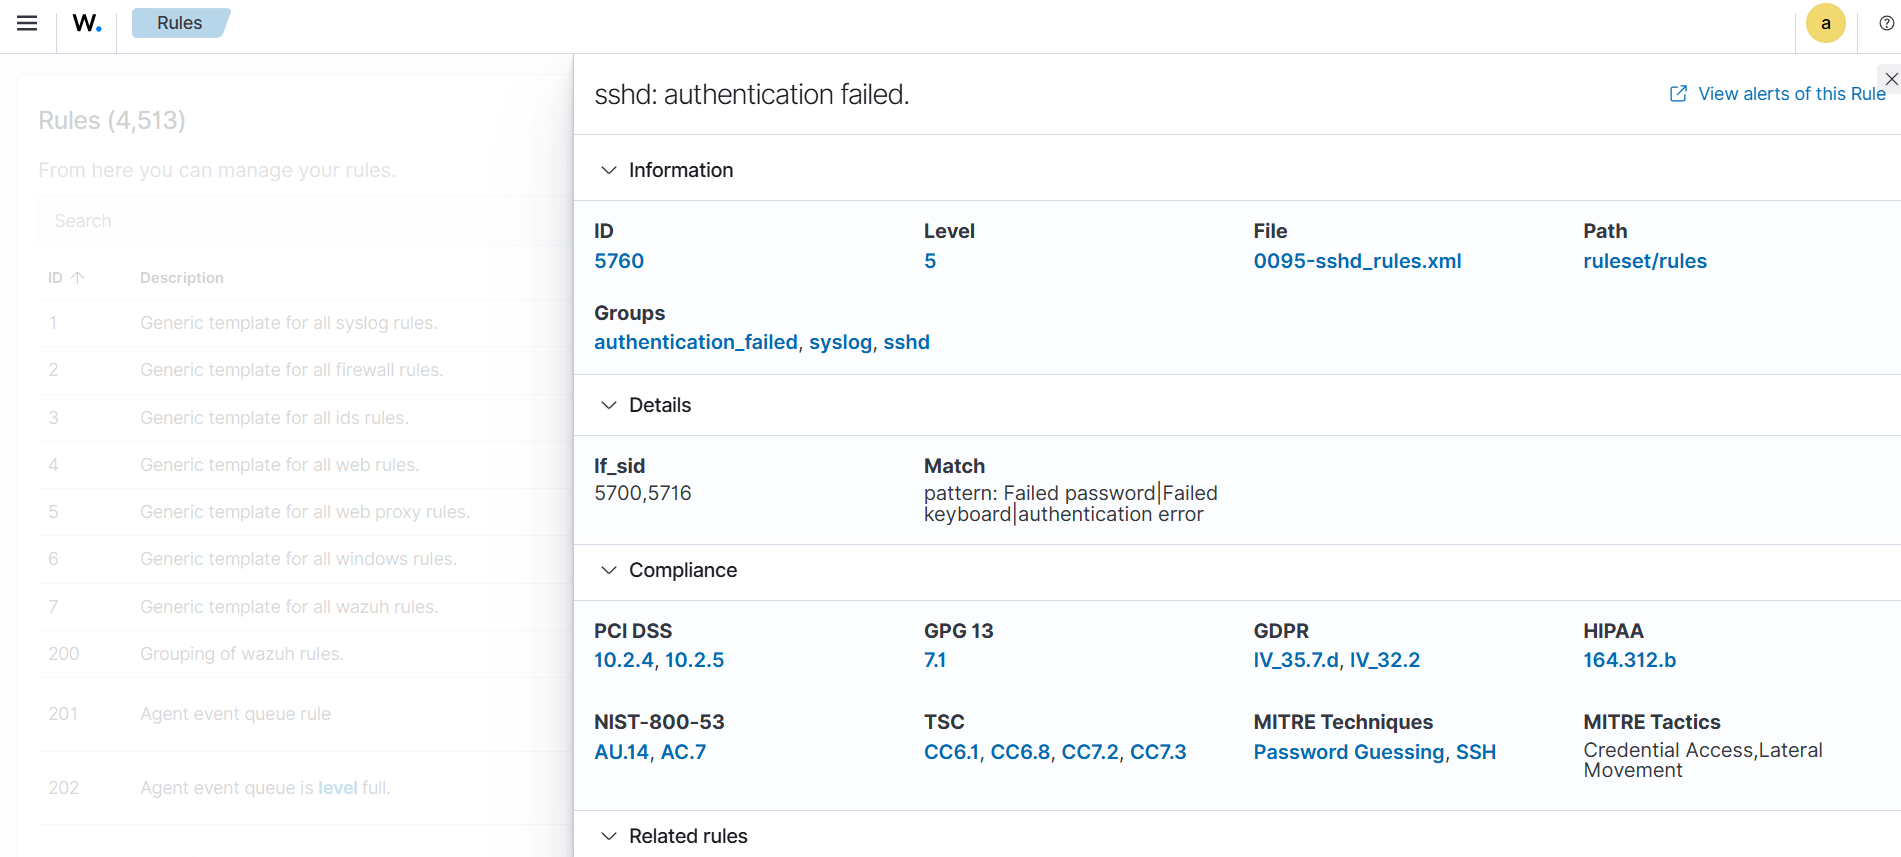This screenshot has height=857, width=1901.
Task: Collapse the Compliance section
Action: [x=608, y=570]
